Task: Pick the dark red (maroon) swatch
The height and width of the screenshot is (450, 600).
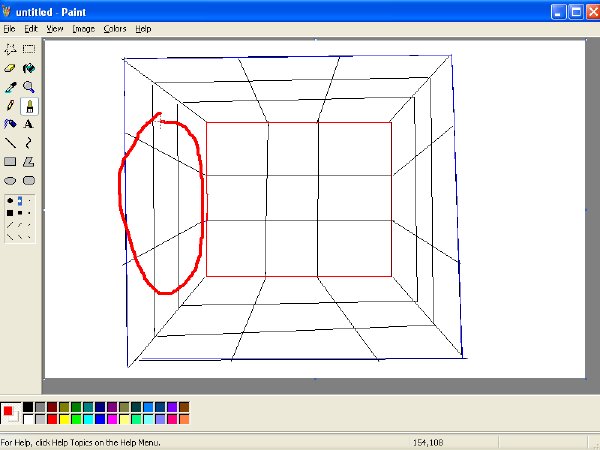Action: click(x=52, y=407)
